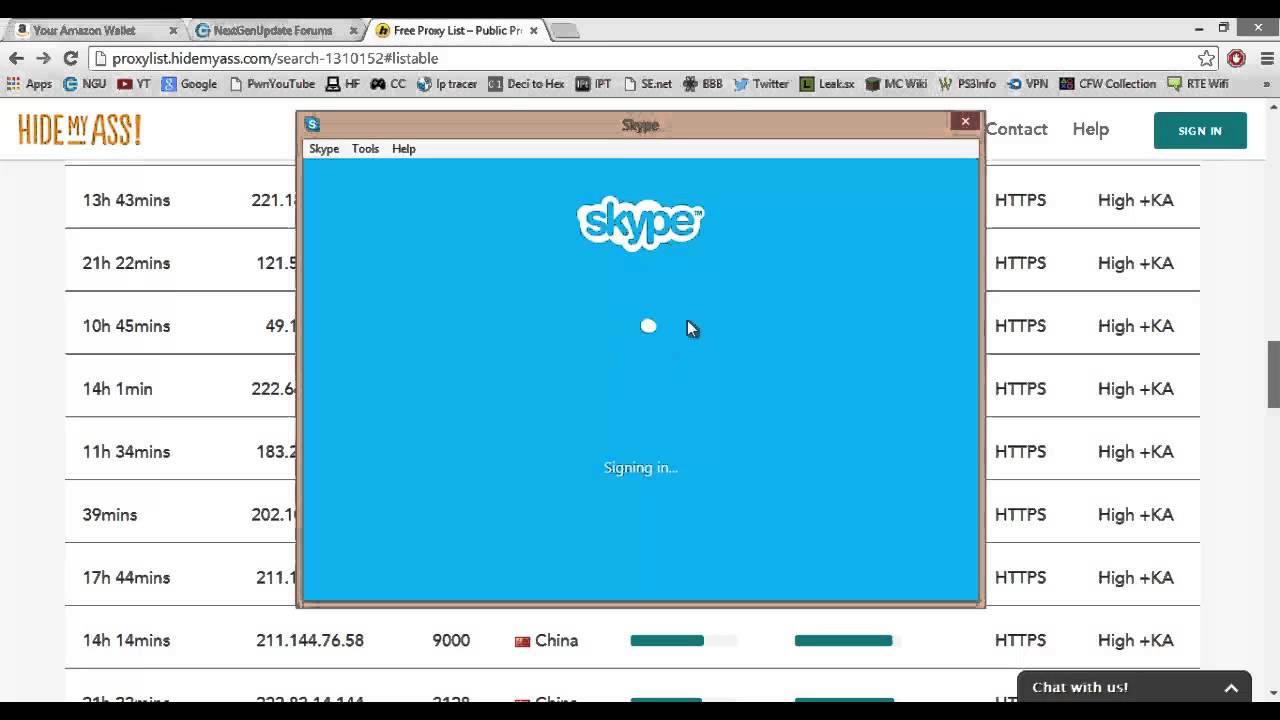Open the PwnYouTube bookmark
This screenshot has width=1280, height=720.
tap(272, 84)
